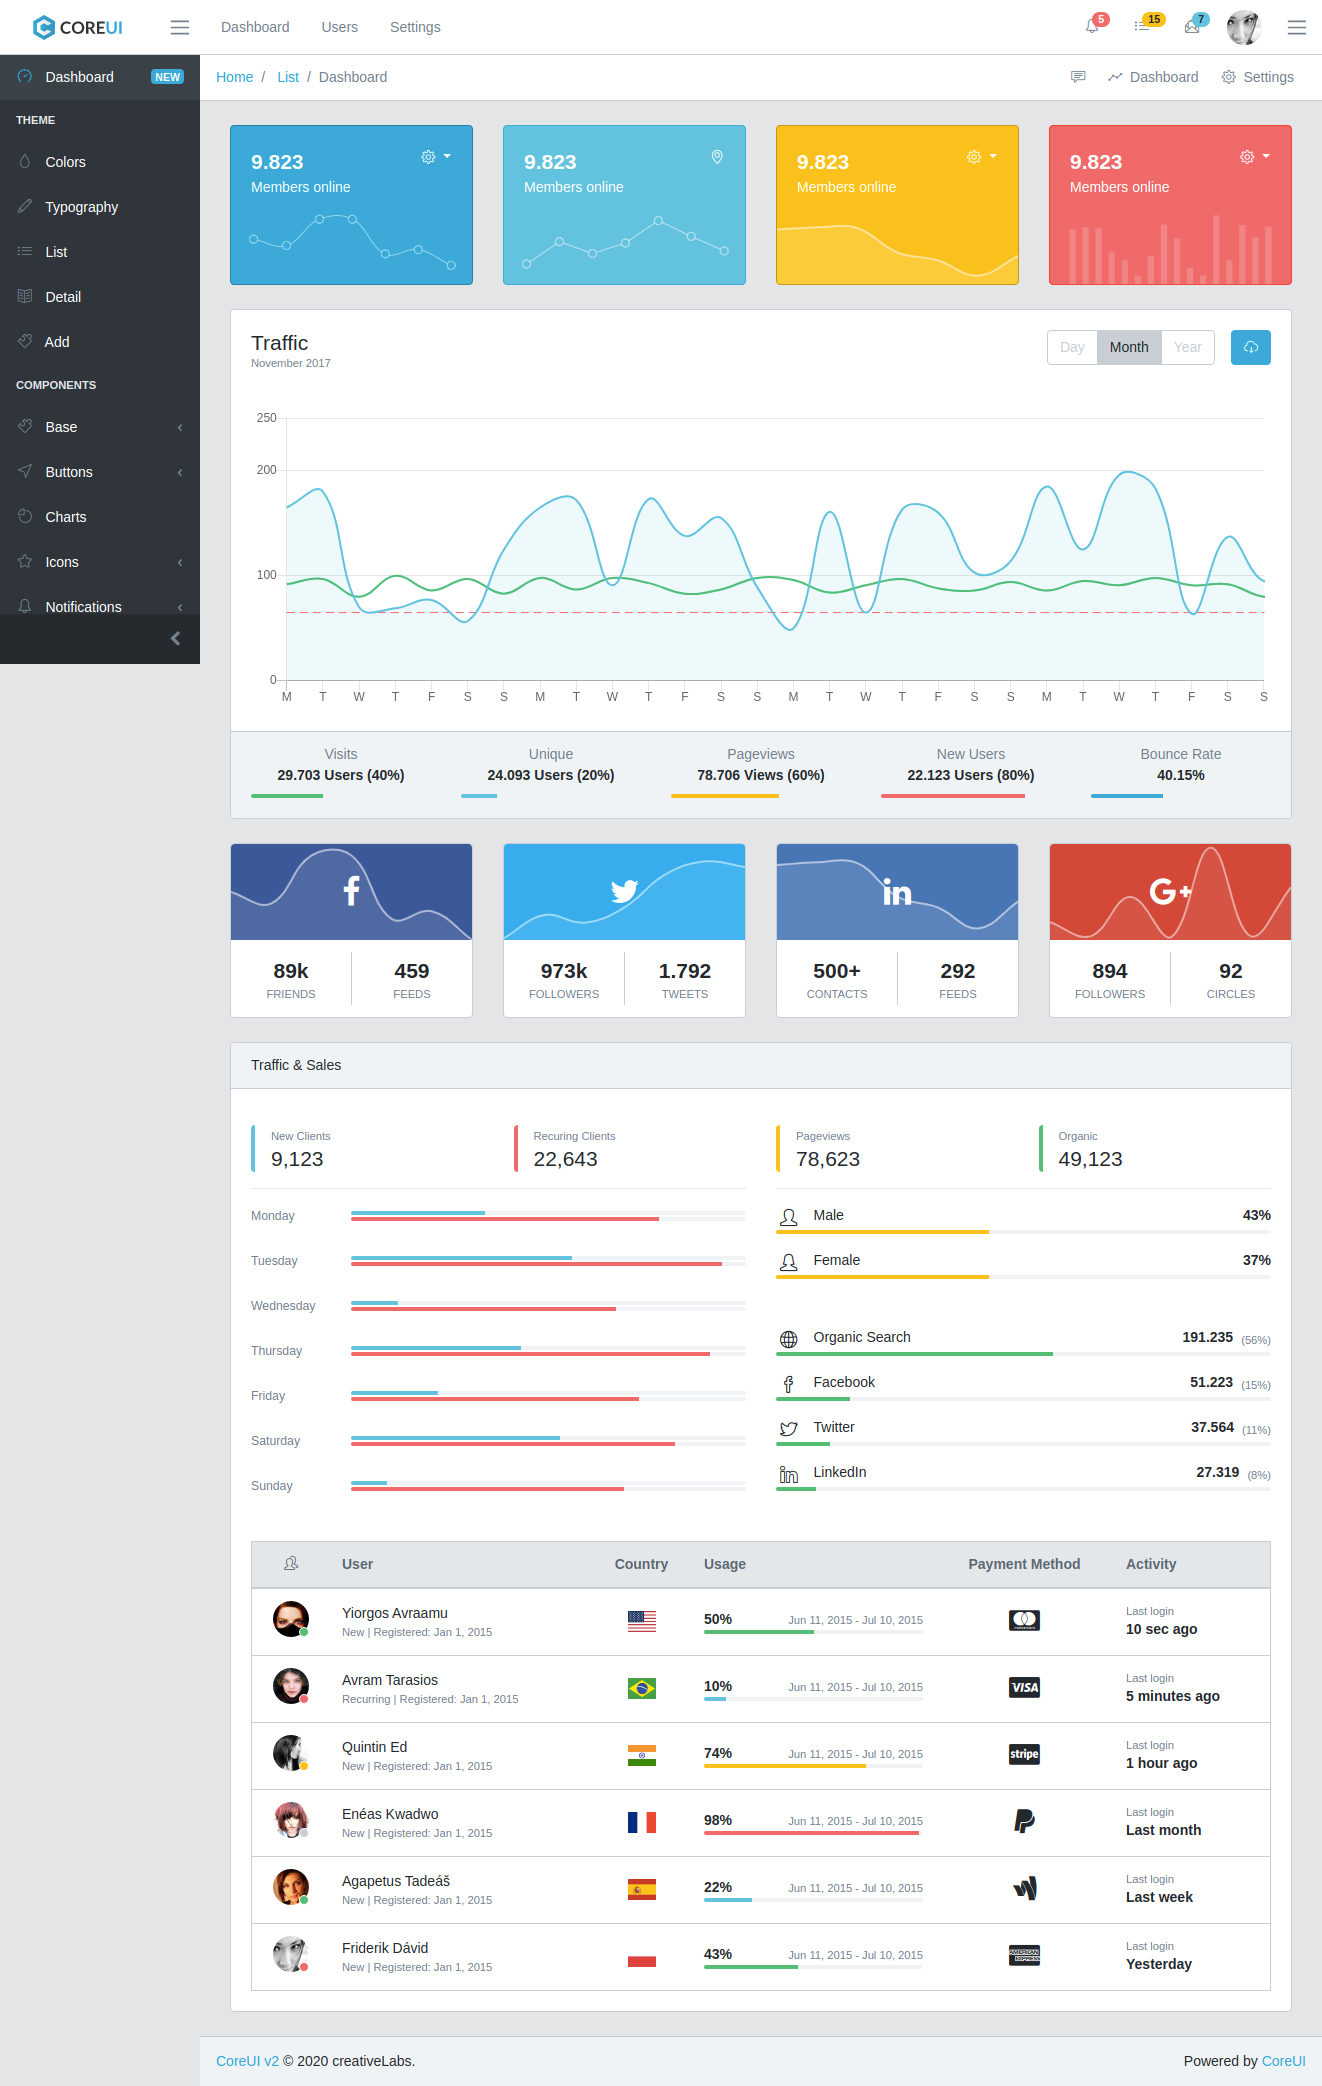Click the Twitter bird icon on the social card
The image size is (1322, 2086).
coord(624,890)
